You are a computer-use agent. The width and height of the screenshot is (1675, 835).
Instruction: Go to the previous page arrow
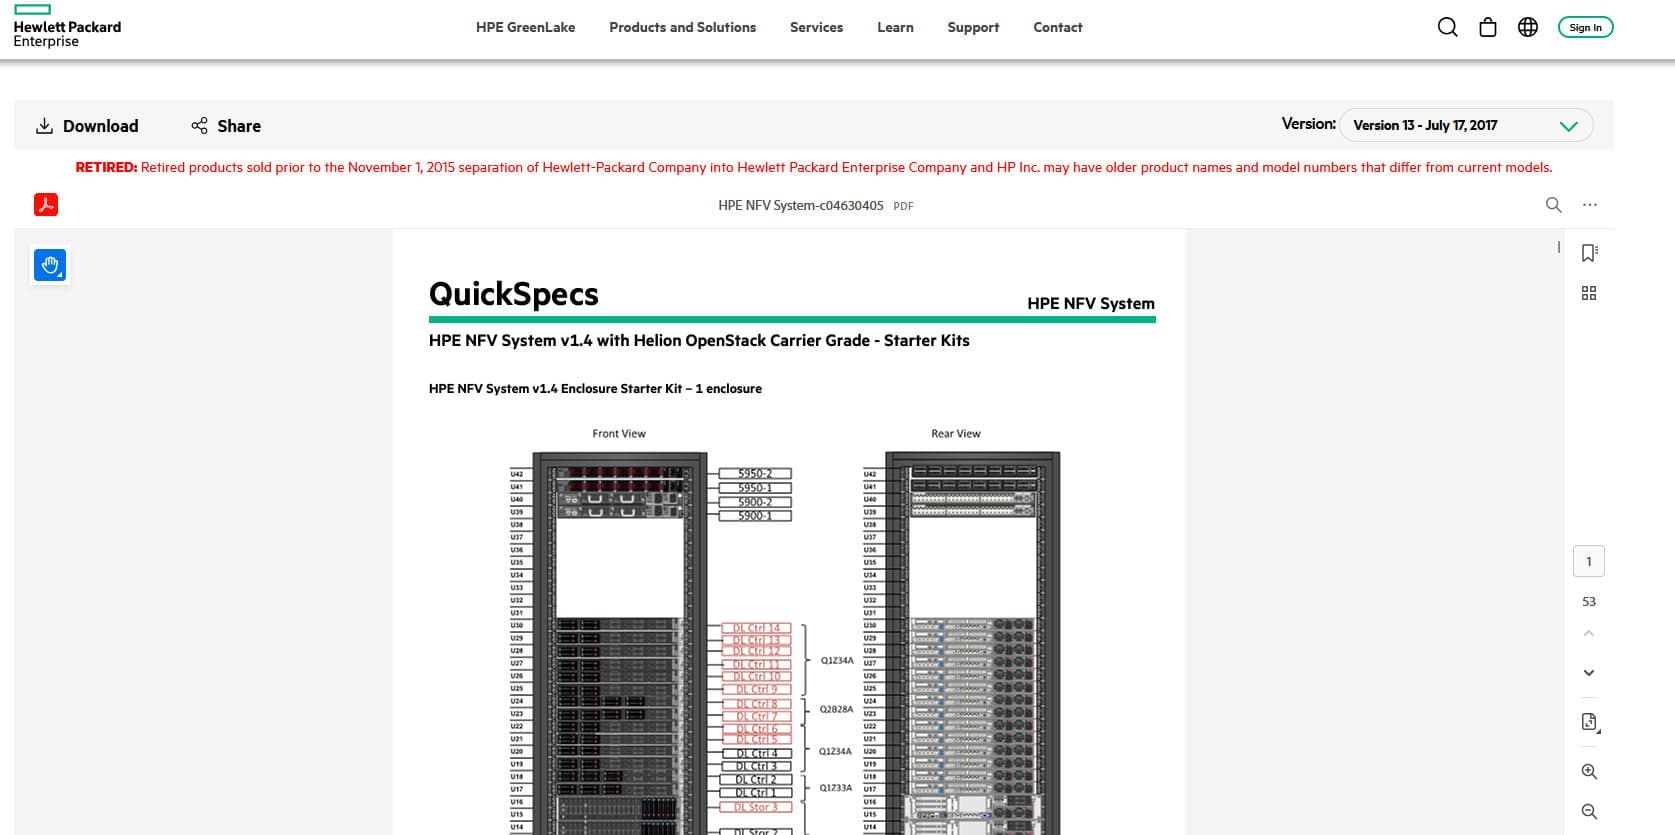(1589, 633)
